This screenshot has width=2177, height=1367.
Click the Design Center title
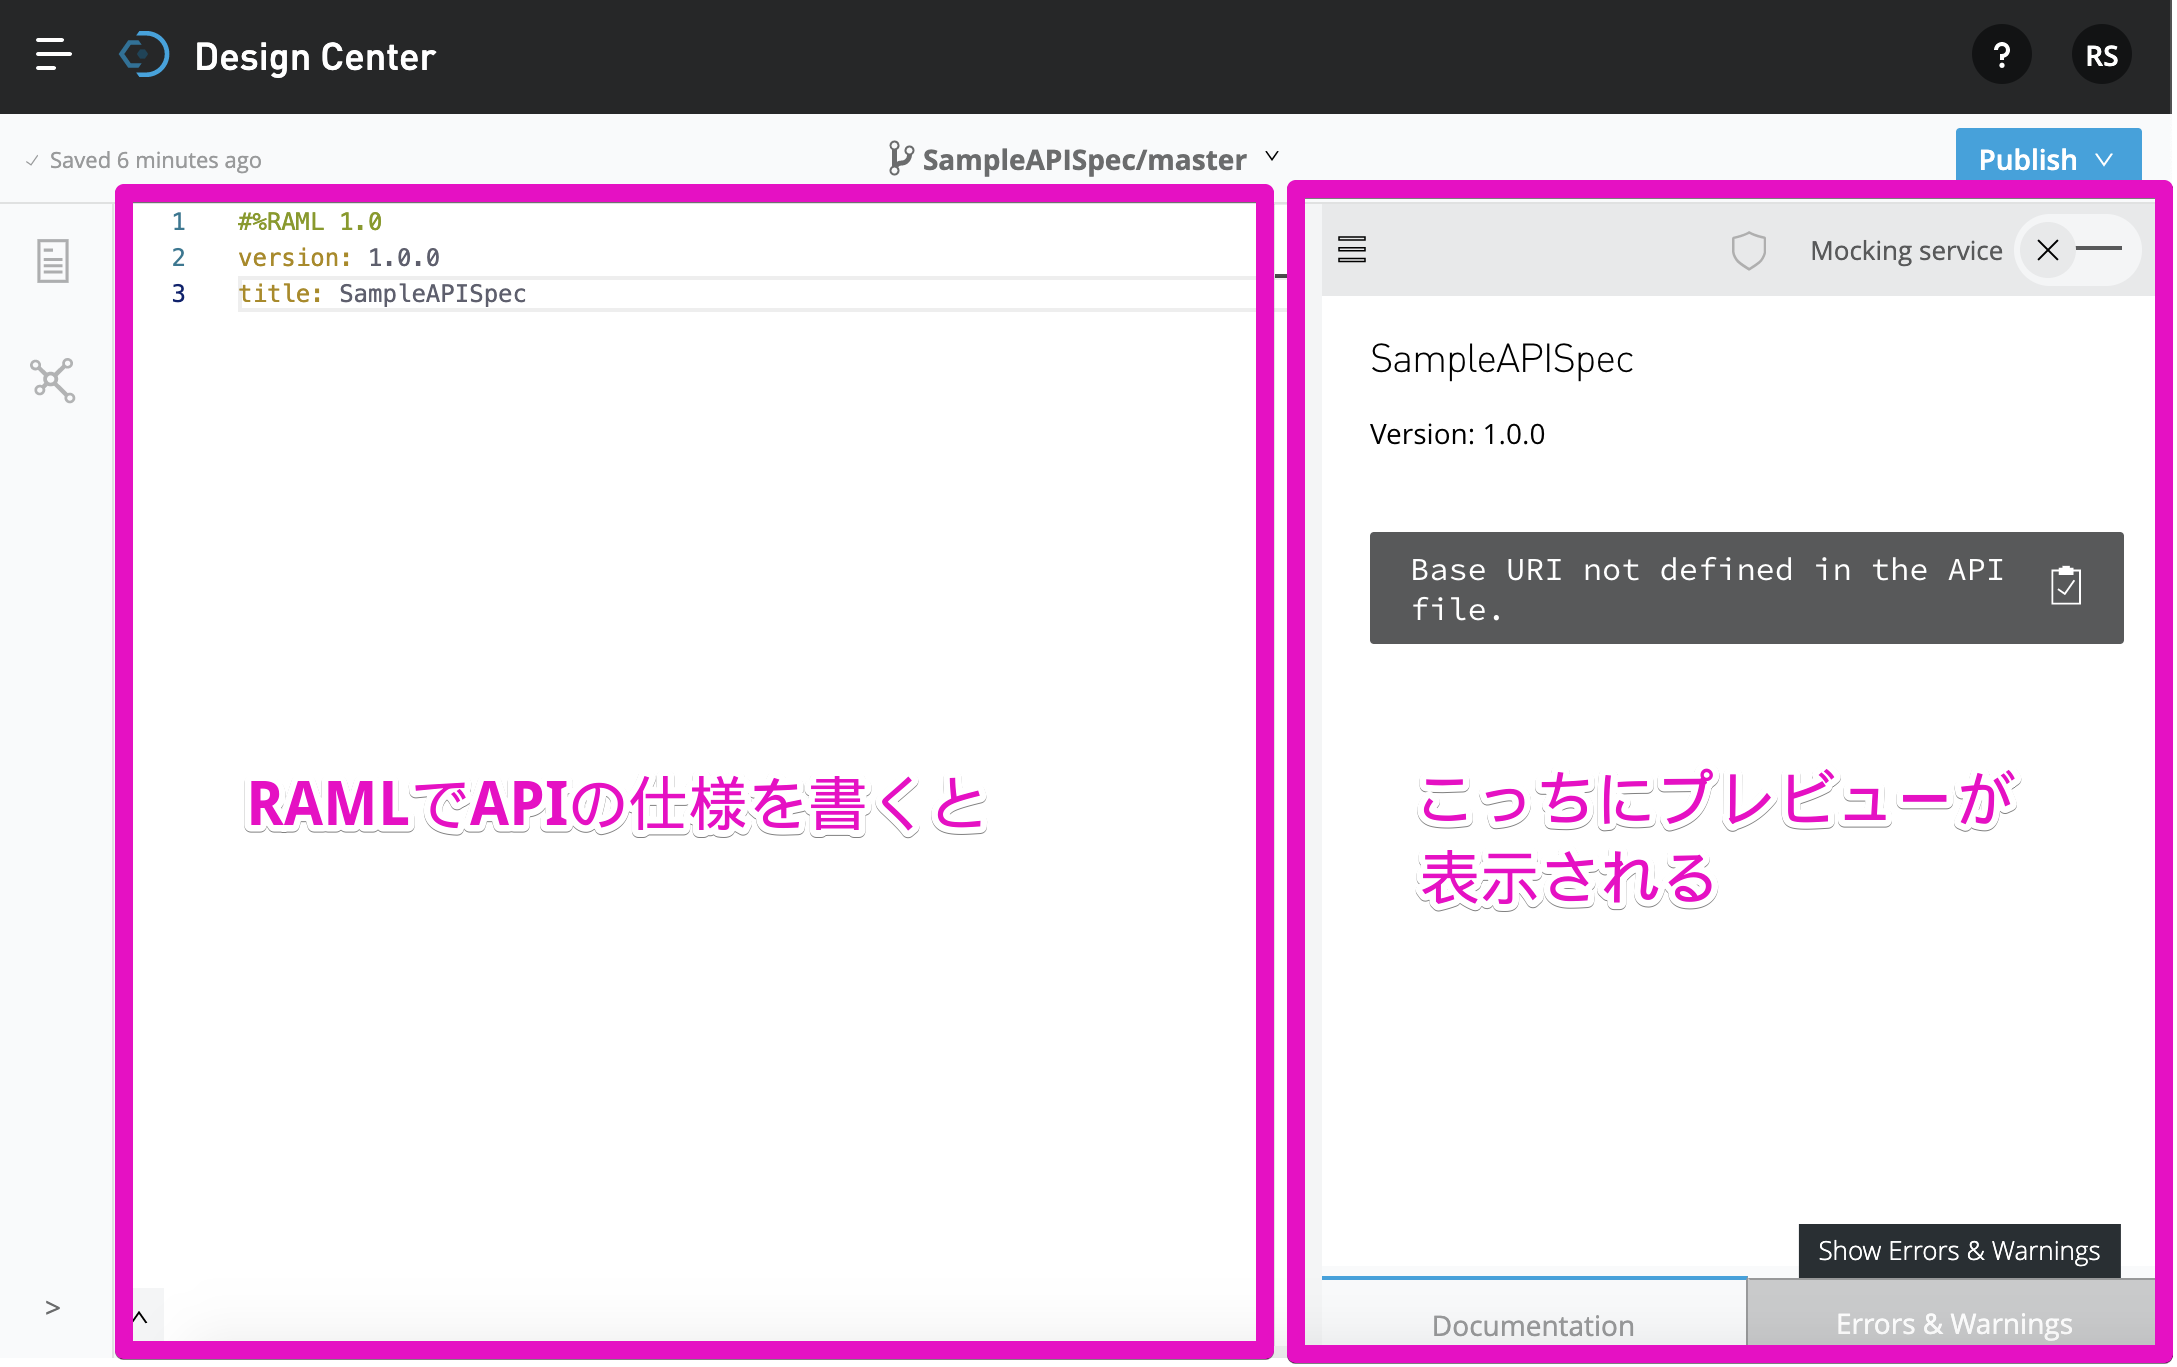[x=315, y=57]
